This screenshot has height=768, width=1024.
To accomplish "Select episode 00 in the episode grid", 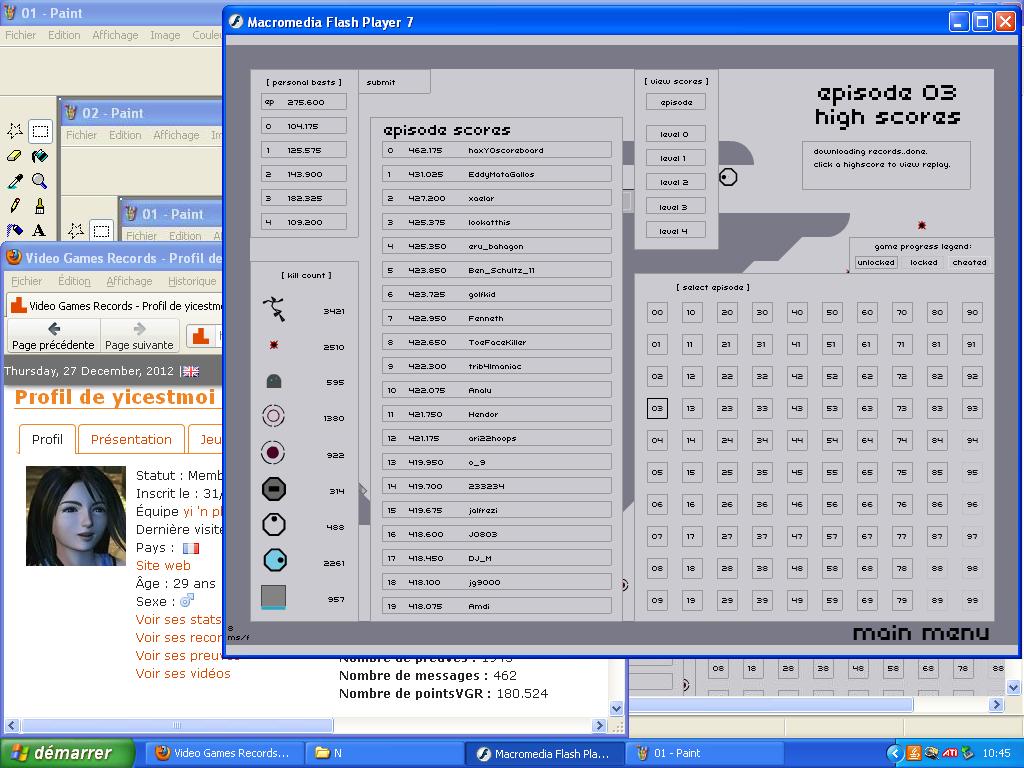I will click(x=657, y=312).
